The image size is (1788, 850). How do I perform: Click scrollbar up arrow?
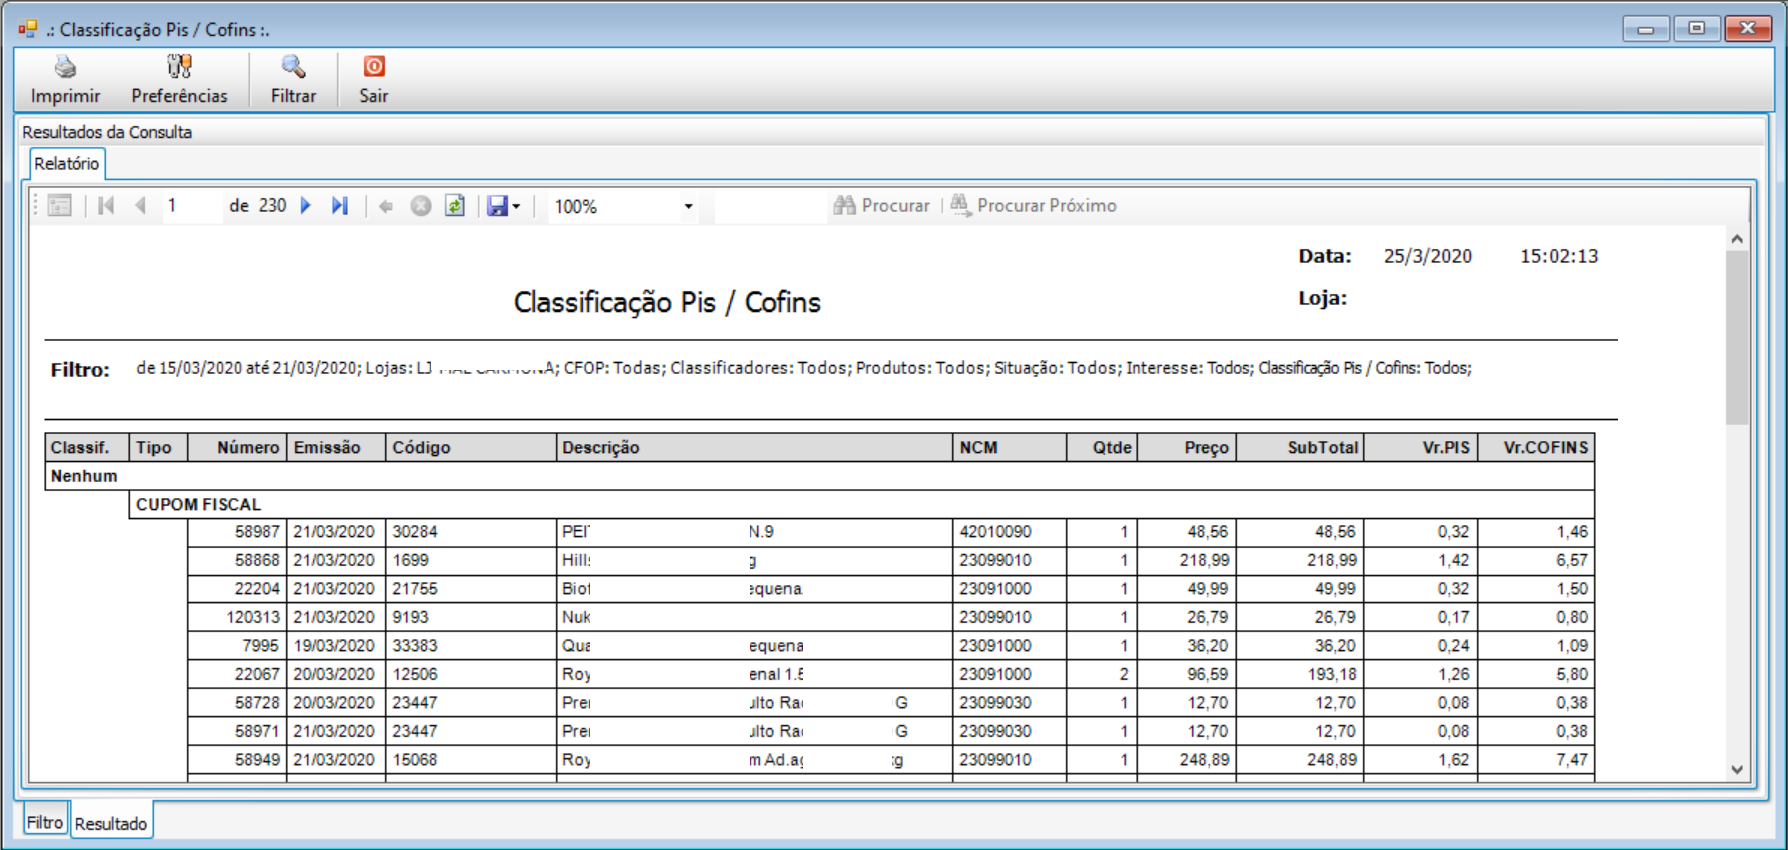pos(1737,239)
